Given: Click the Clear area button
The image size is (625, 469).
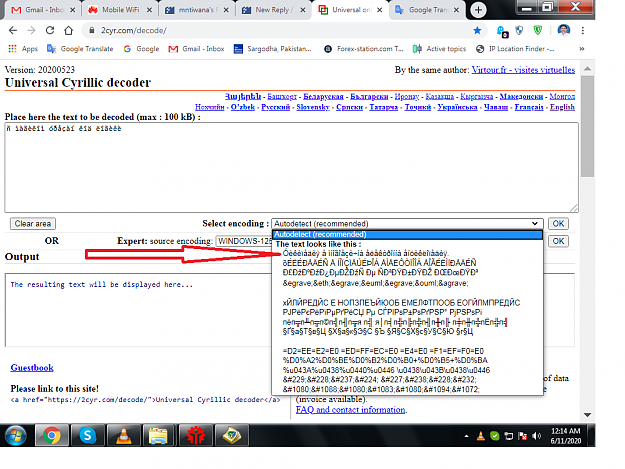Looking at the screenshot, I should (x=33, y=224).
